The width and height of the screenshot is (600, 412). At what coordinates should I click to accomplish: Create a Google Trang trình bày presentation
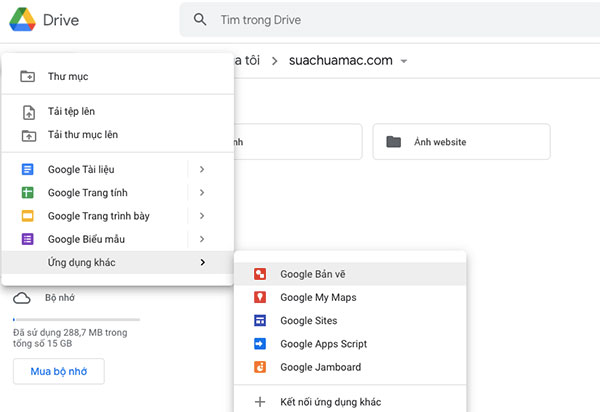[x=95, y=216]
